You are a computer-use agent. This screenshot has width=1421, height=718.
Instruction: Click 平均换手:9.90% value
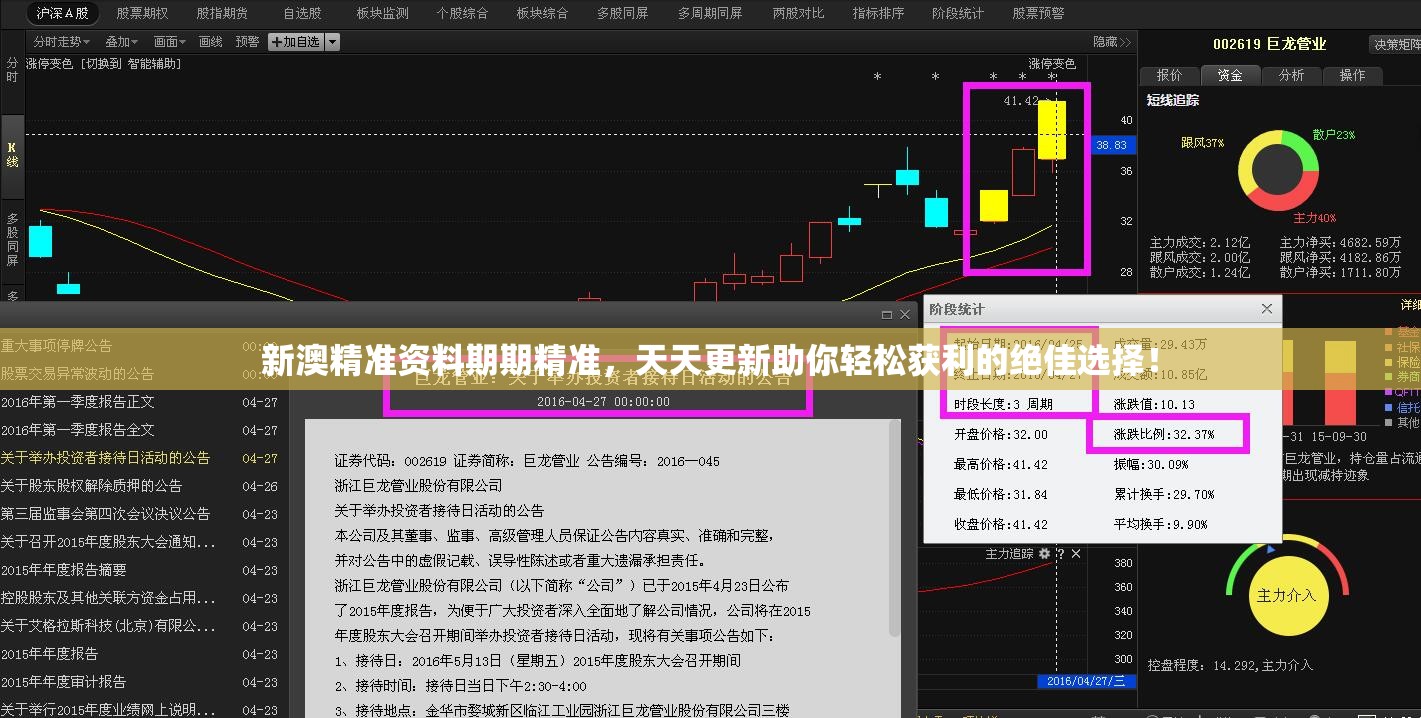[1161, 524]
